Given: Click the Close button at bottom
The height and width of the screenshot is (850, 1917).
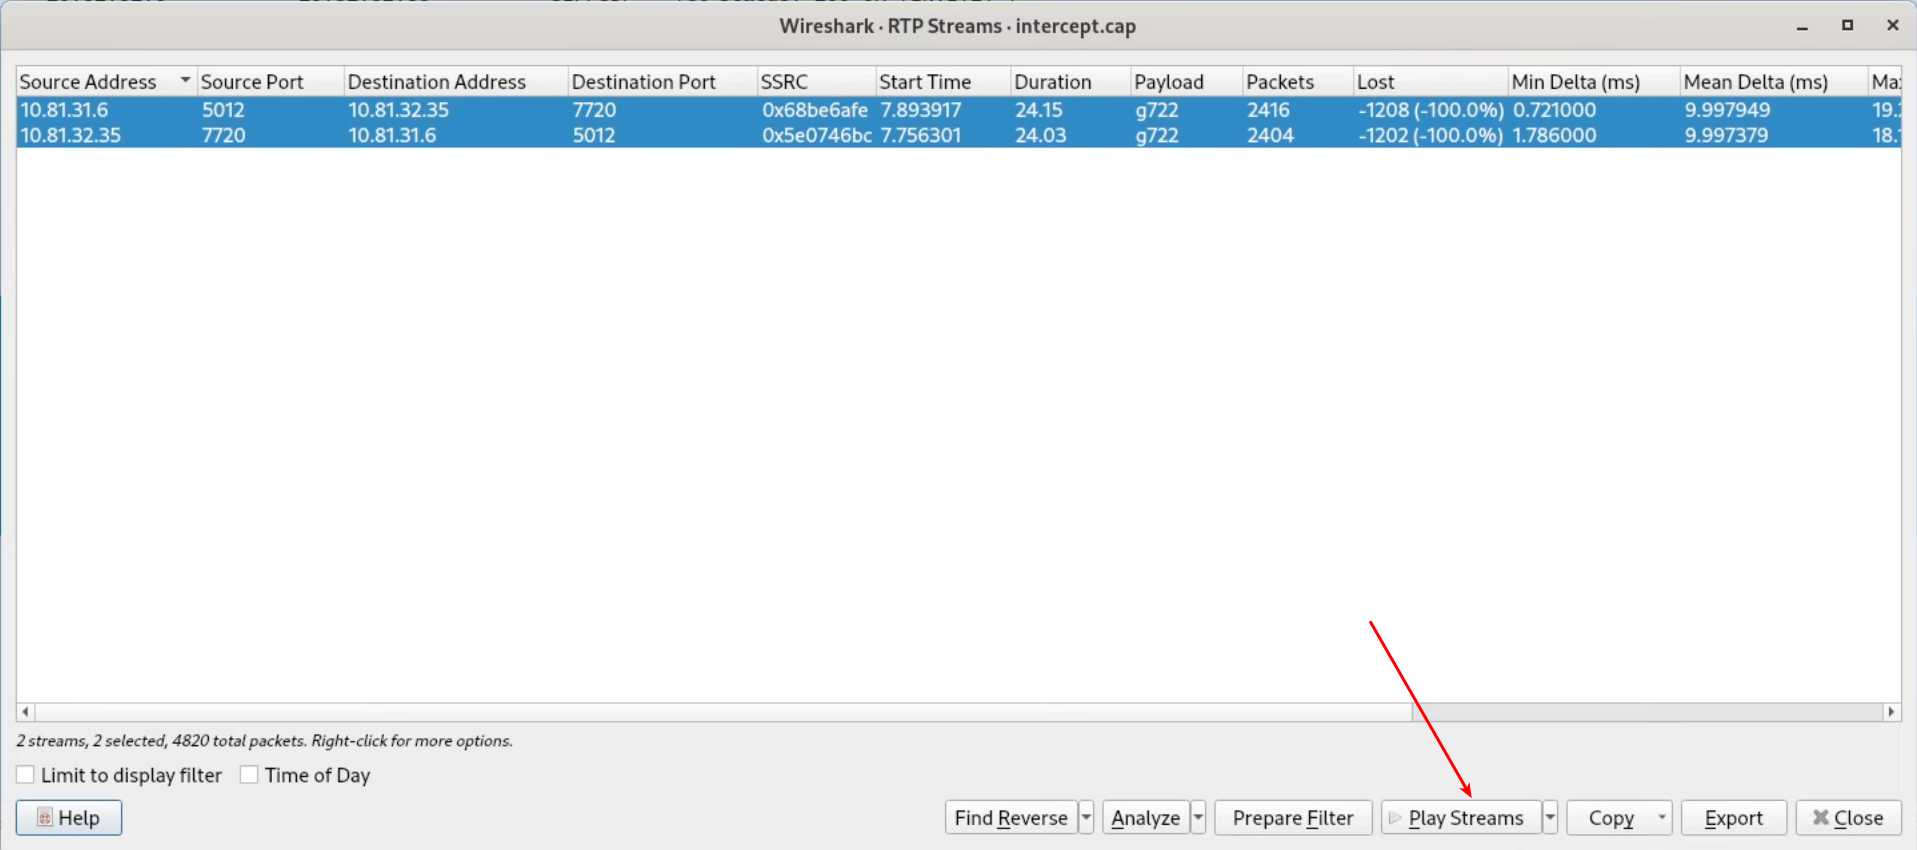Looking at the screenshot, I should point(1848,818).
